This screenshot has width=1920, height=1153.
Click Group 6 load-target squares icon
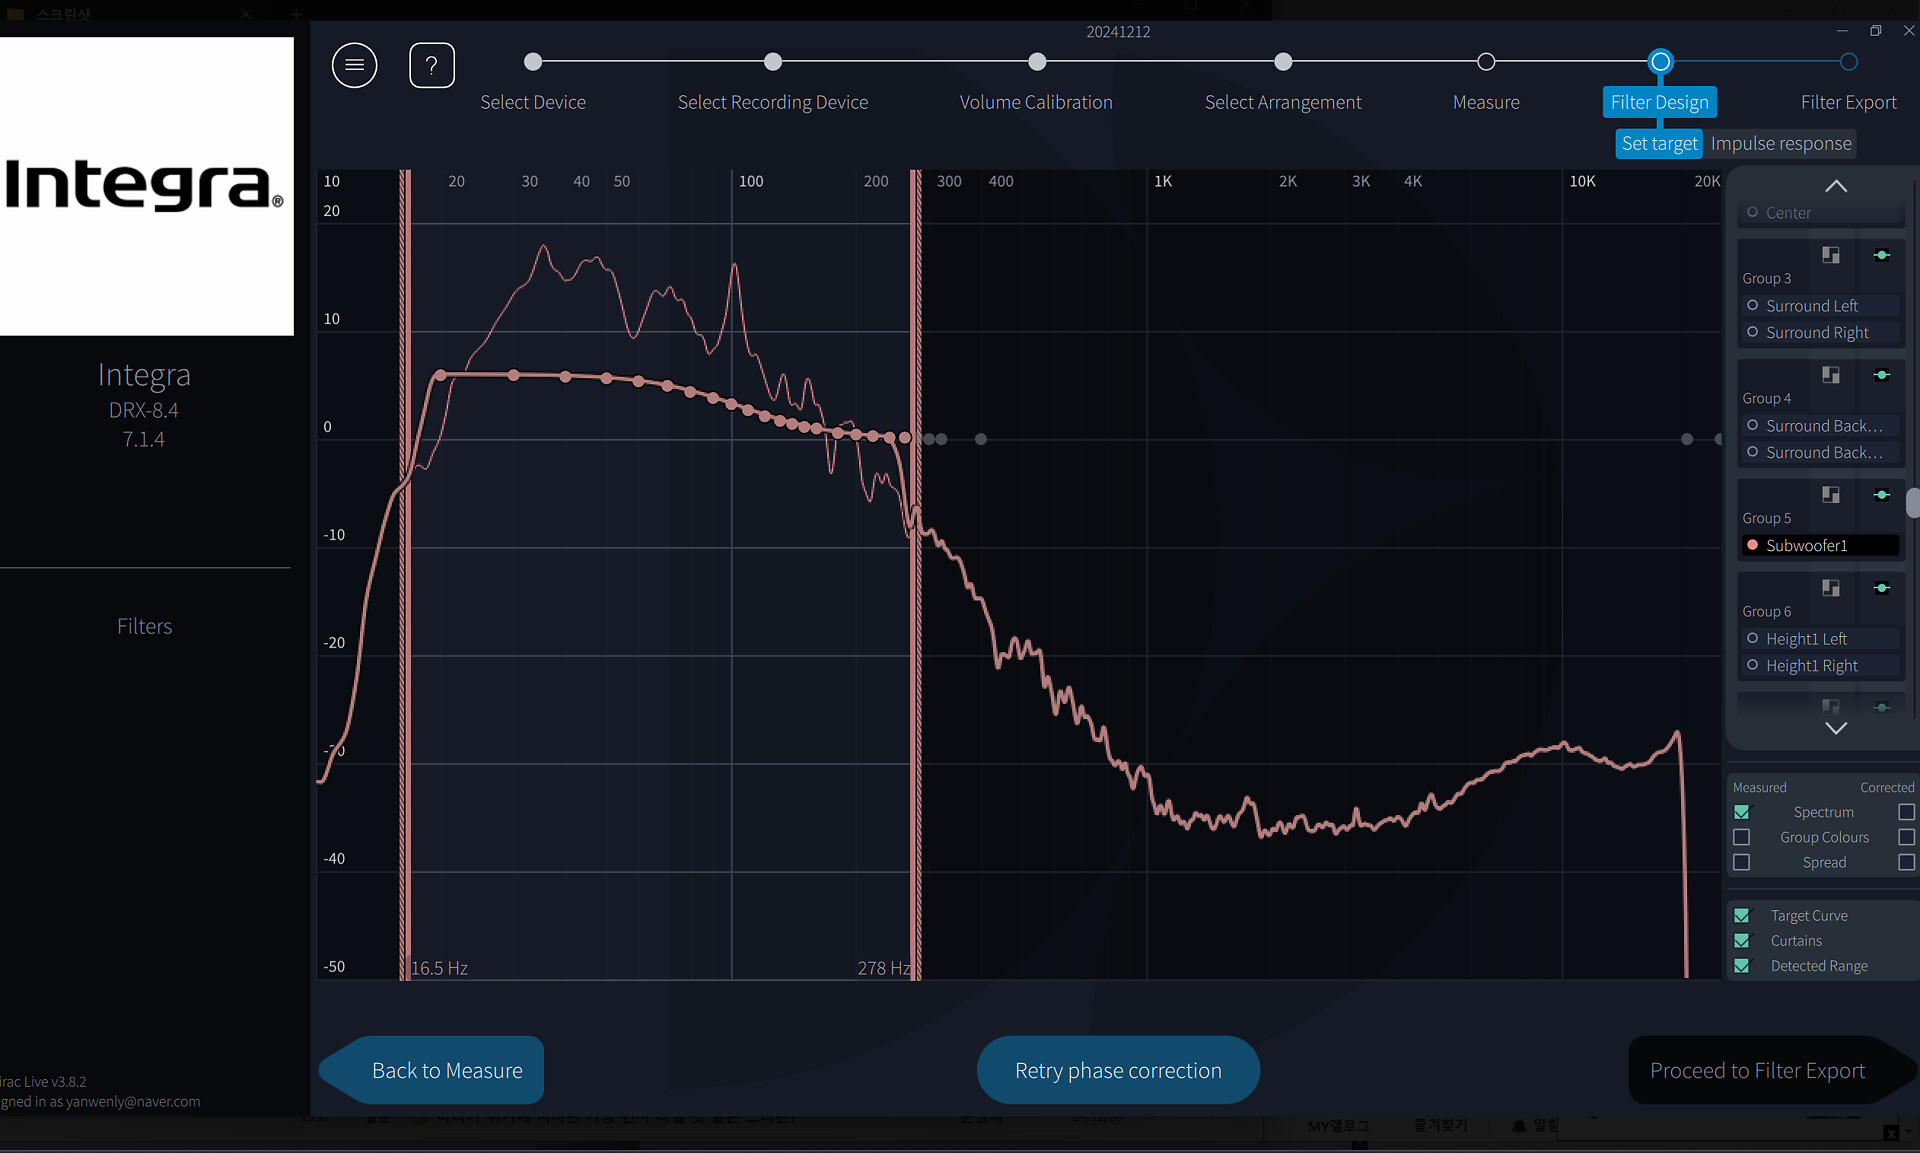(x=1830, y=588)
